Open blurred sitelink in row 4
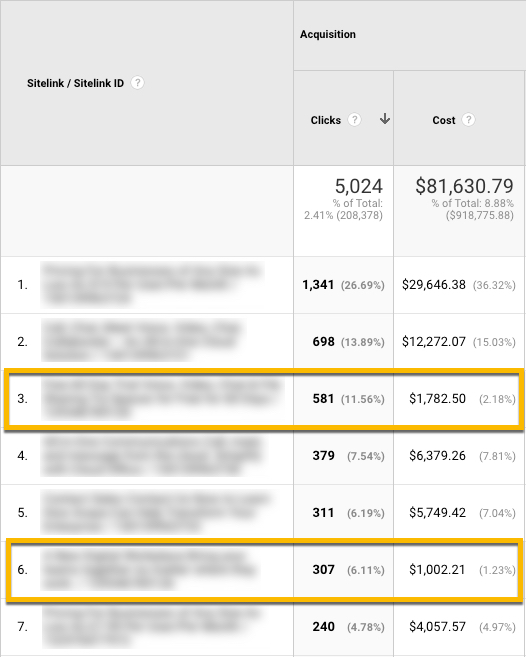 [x=152, y=455]
